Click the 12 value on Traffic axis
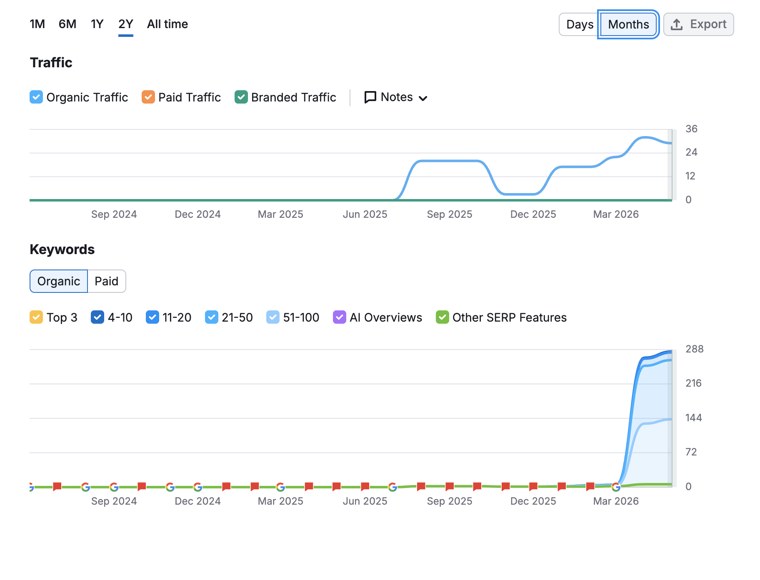The image size is (760, 580). (690, 176)
